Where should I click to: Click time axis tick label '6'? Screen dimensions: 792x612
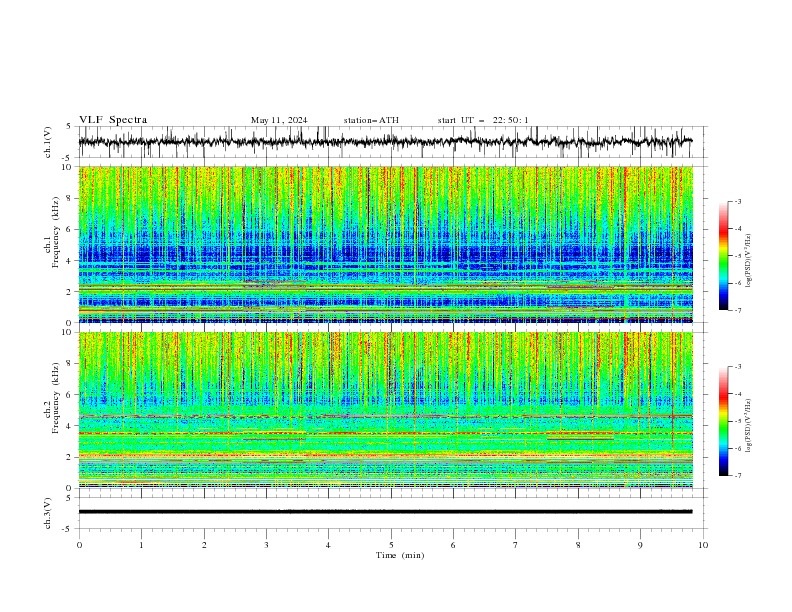pos(453,545)
